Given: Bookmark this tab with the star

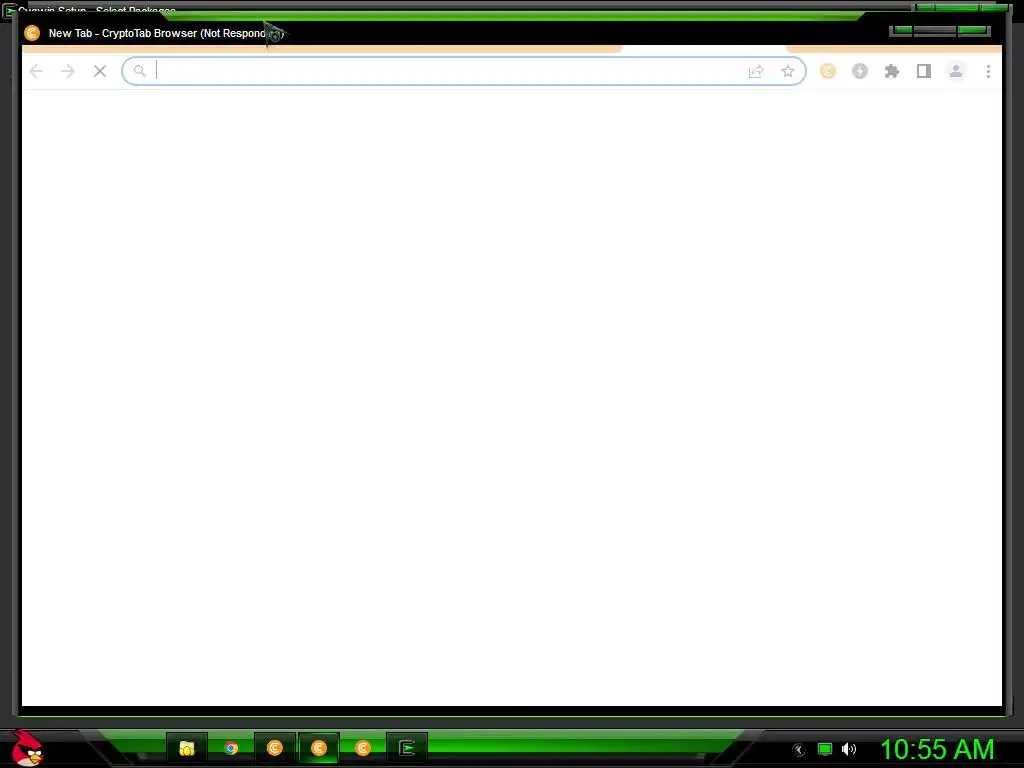Looking at the screenshot, I should tap(788, 71).
